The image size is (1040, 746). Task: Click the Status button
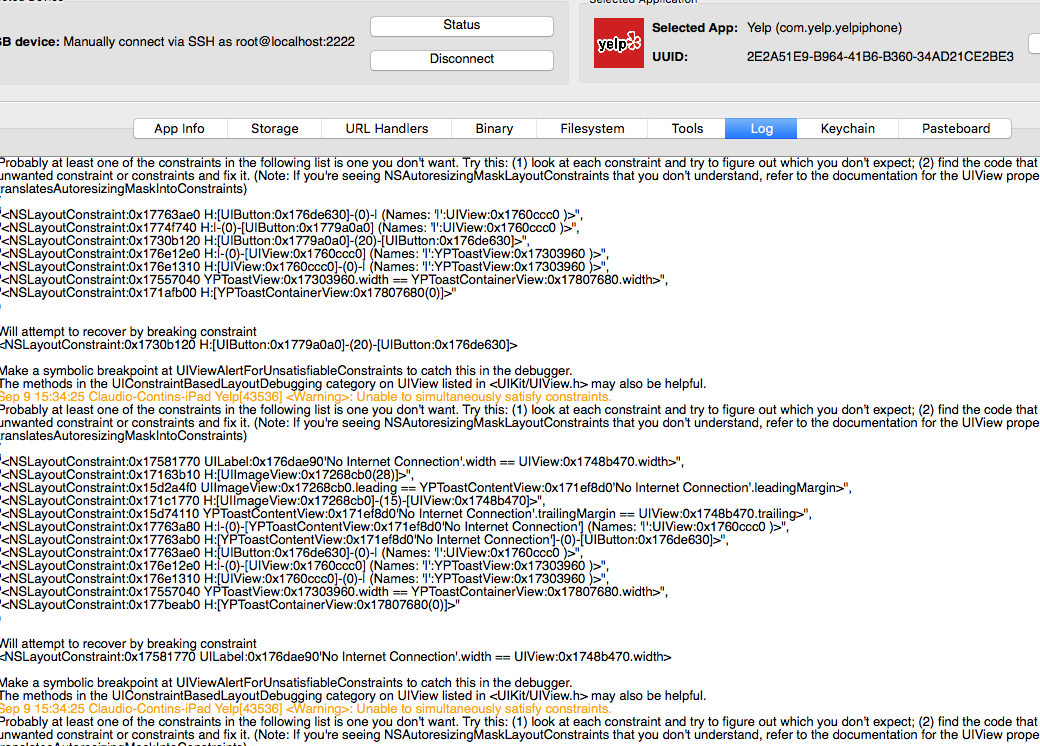pyautogui.click(x=462, y=25)
